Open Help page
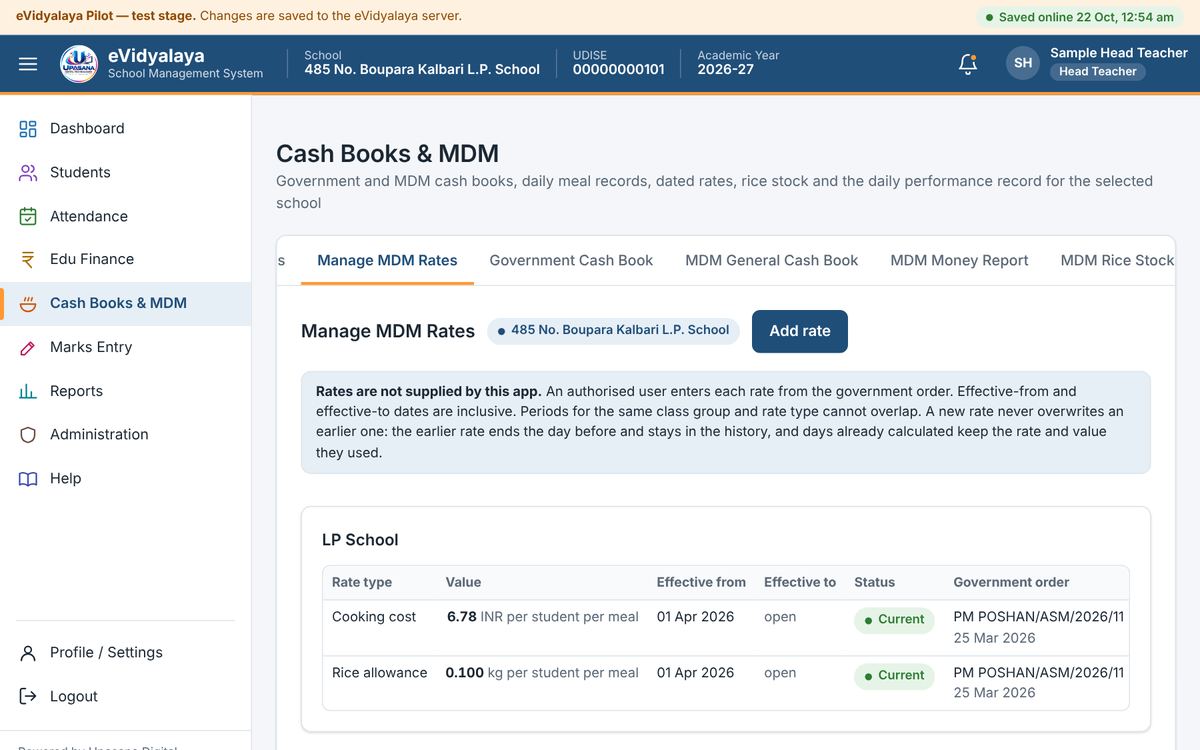This screenshot has height=750, width=1200. pos(125,478)
